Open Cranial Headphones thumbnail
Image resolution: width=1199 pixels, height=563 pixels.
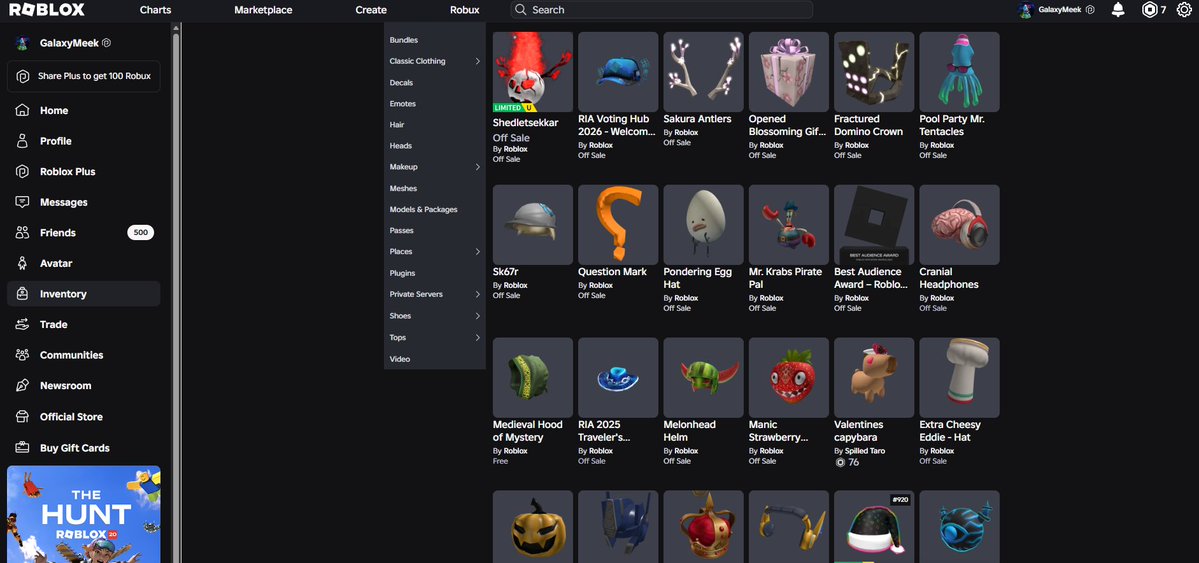[x=960, y=225]
